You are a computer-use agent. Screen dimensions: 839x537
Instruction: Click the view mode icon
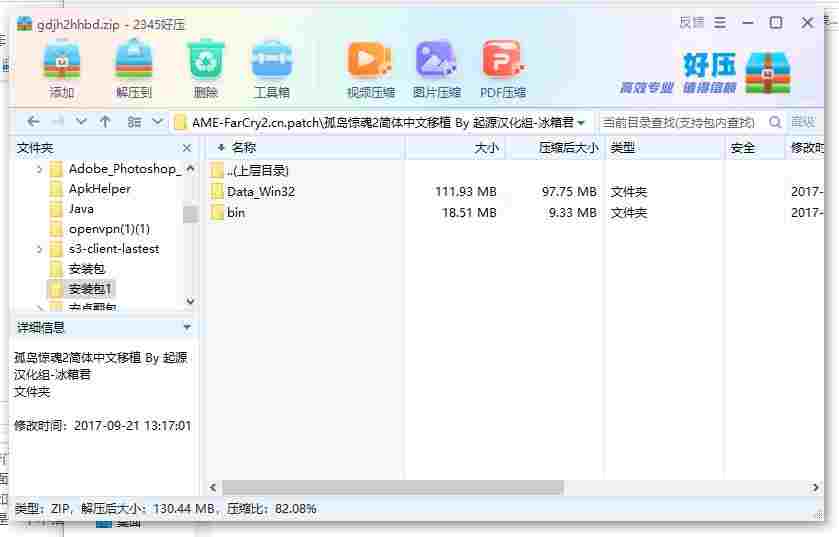(x=134, y=122)
